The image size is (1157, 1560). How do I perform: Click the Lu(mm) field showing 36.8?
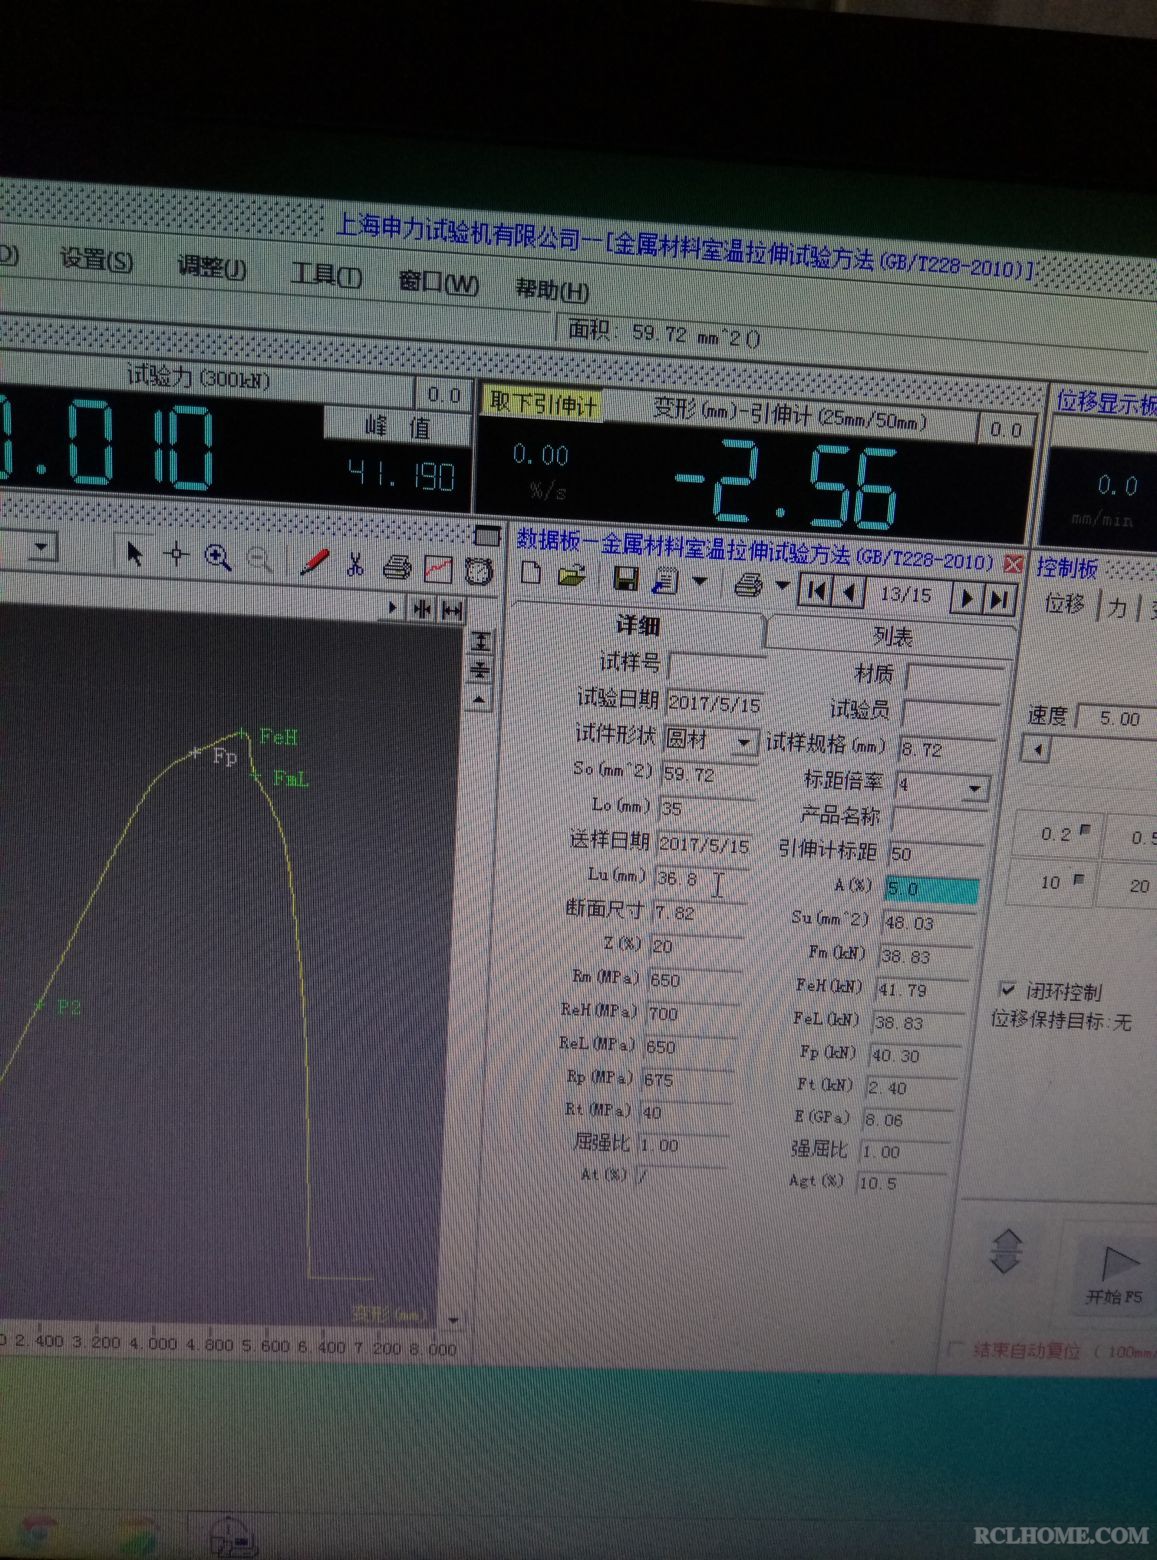coord(702,880)
